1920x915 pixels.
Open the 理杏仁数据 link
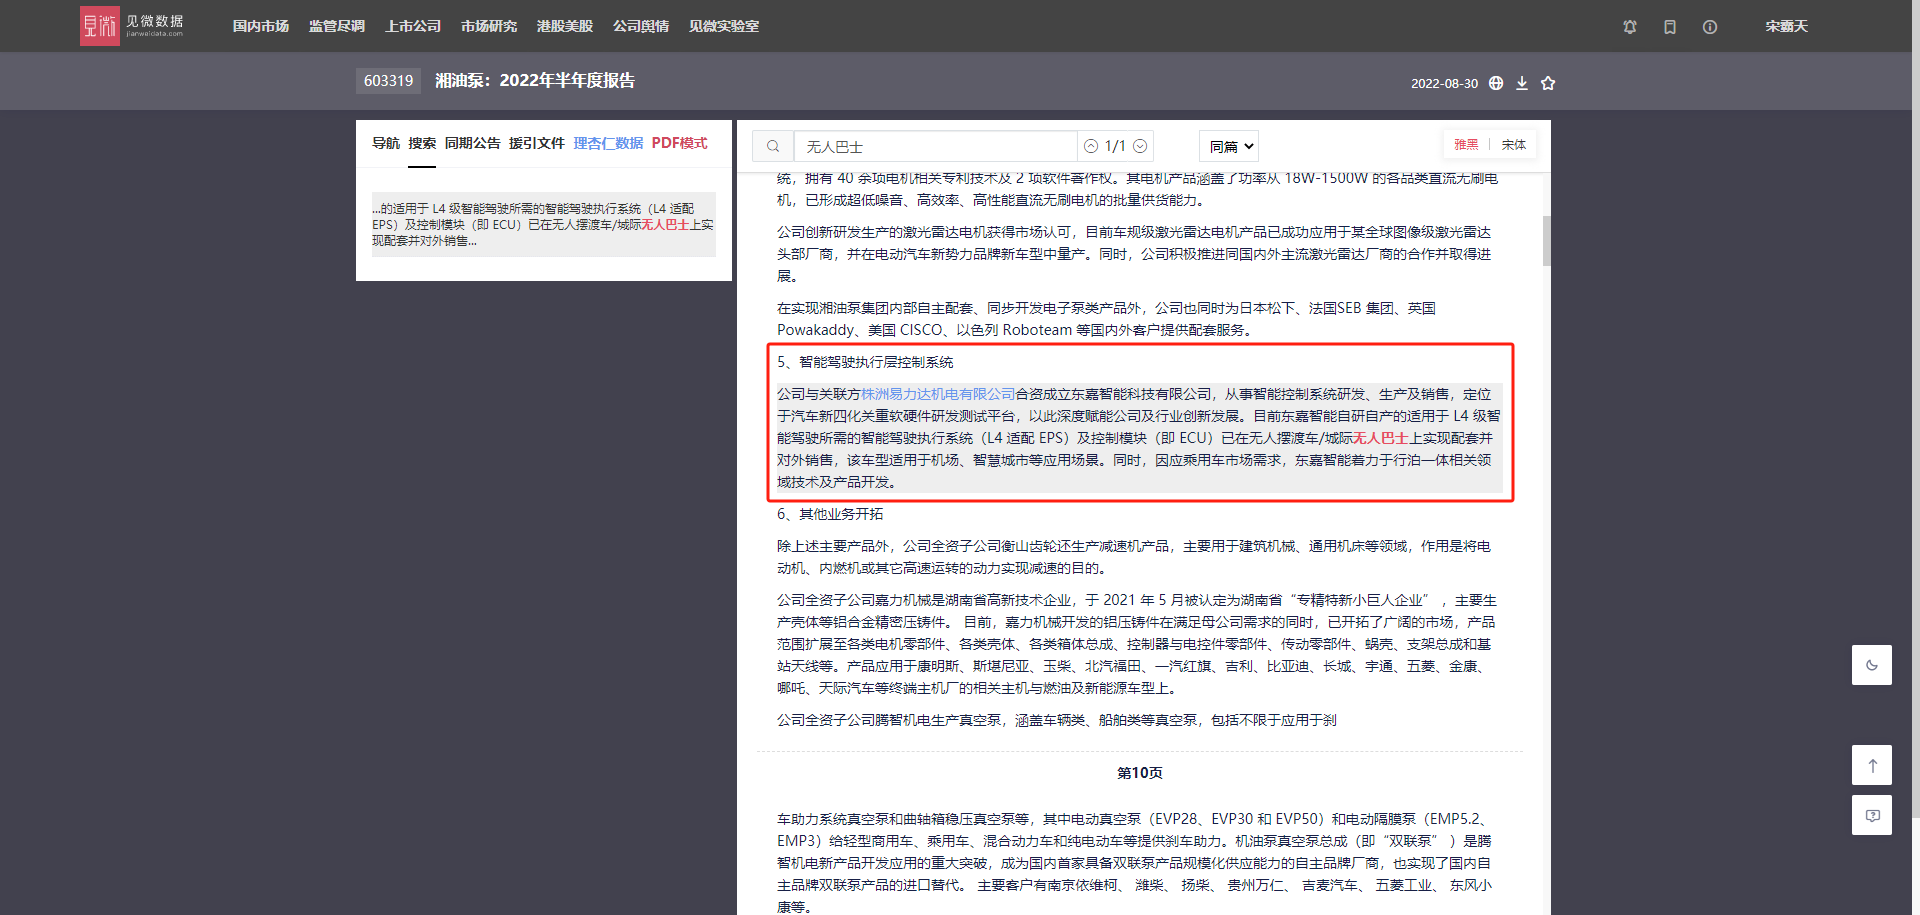(x=609, y=143)
